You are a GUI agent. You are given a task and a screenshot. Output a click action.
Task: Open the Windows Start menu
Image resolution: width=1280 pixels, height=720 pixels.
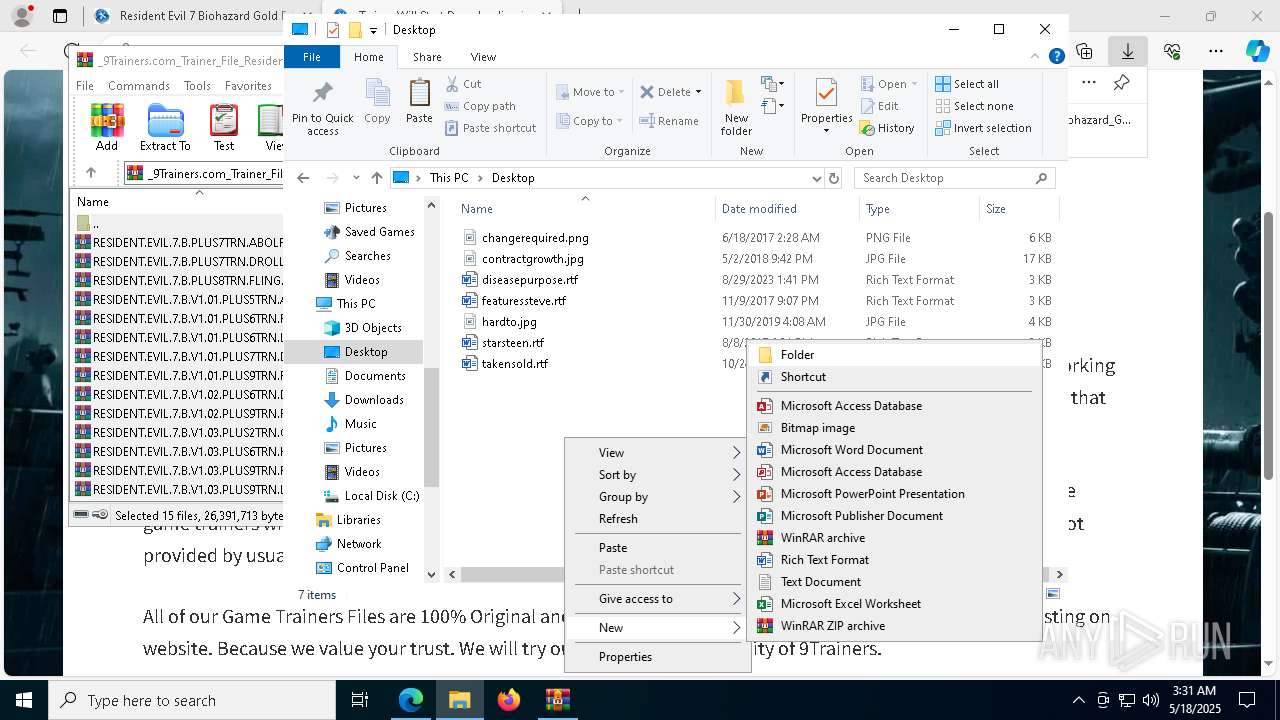[24, 700]
